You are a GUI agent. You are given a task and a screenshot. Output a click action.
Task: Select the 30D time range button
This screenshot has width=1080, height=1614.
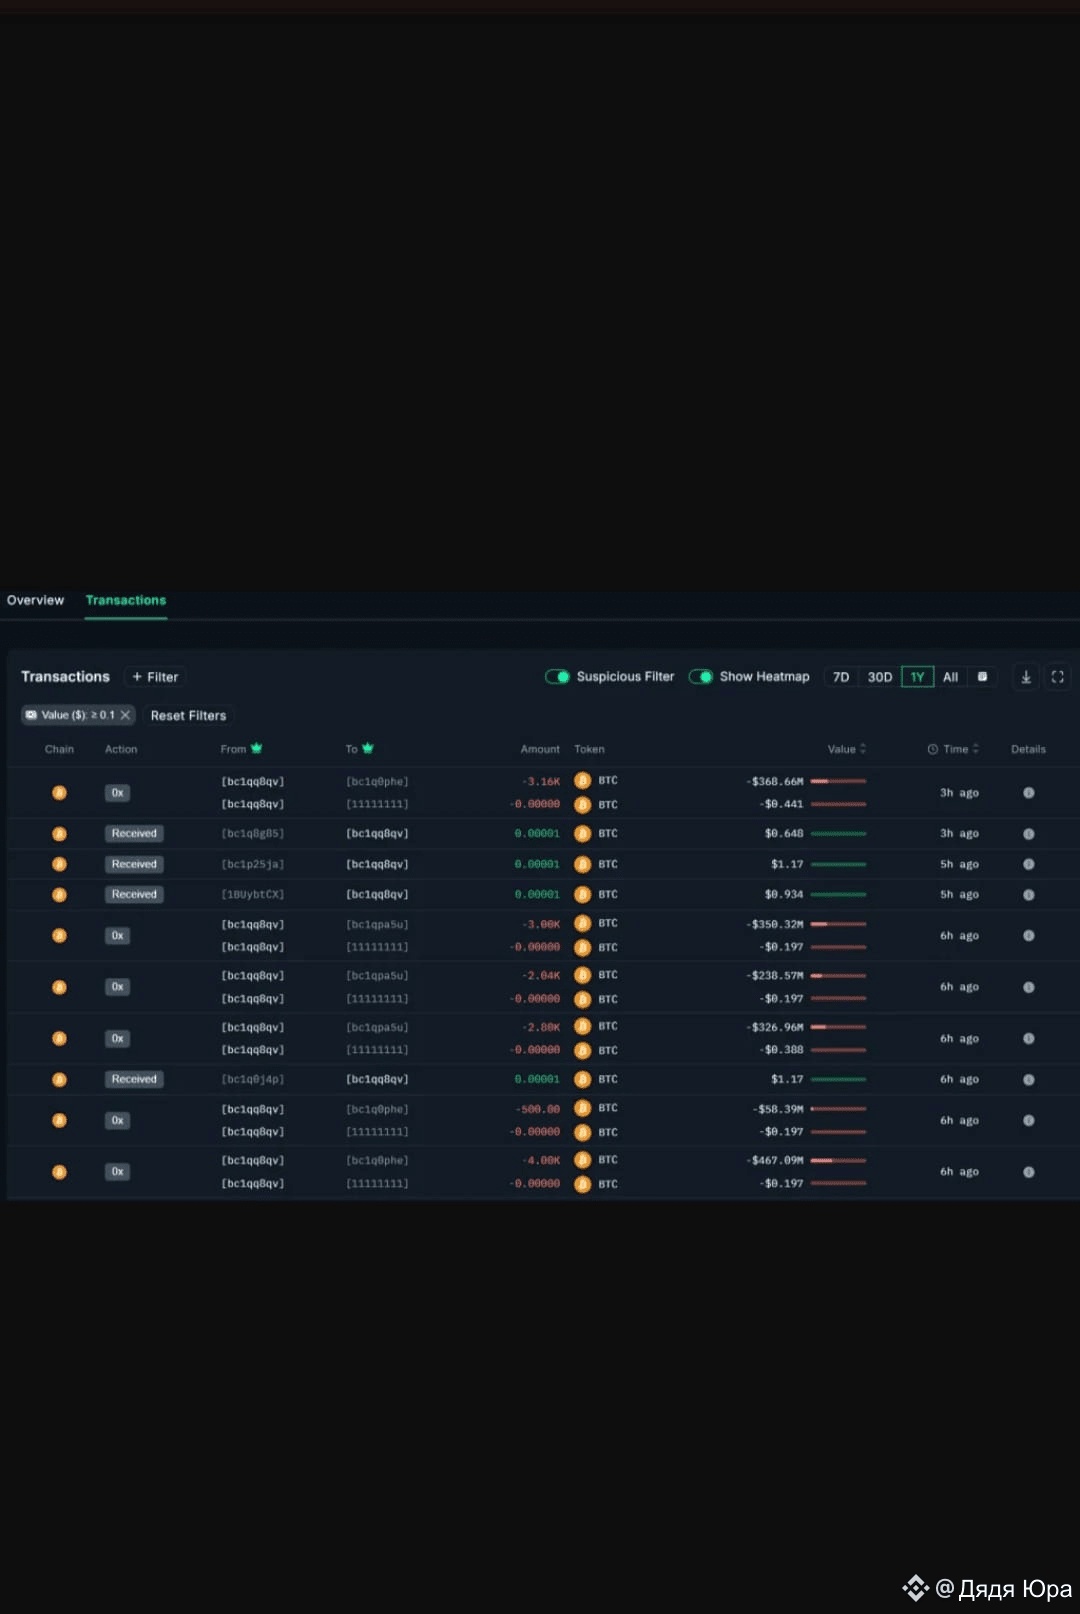coord(880,677)
